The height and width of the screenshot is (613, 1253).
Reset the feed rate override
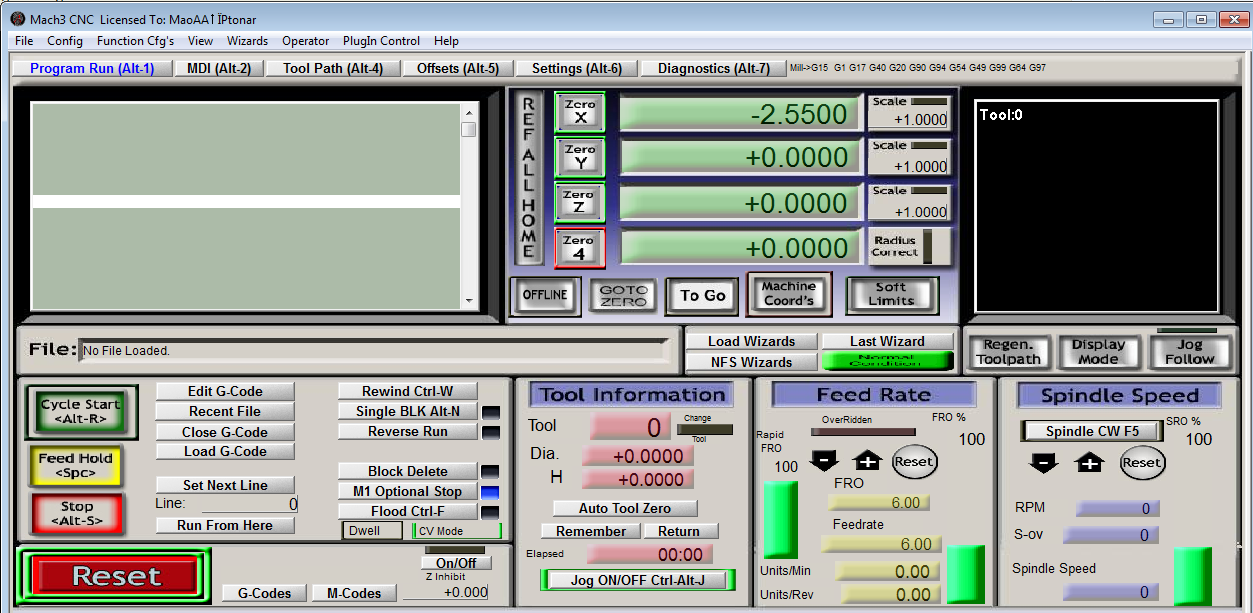point(913,462)
